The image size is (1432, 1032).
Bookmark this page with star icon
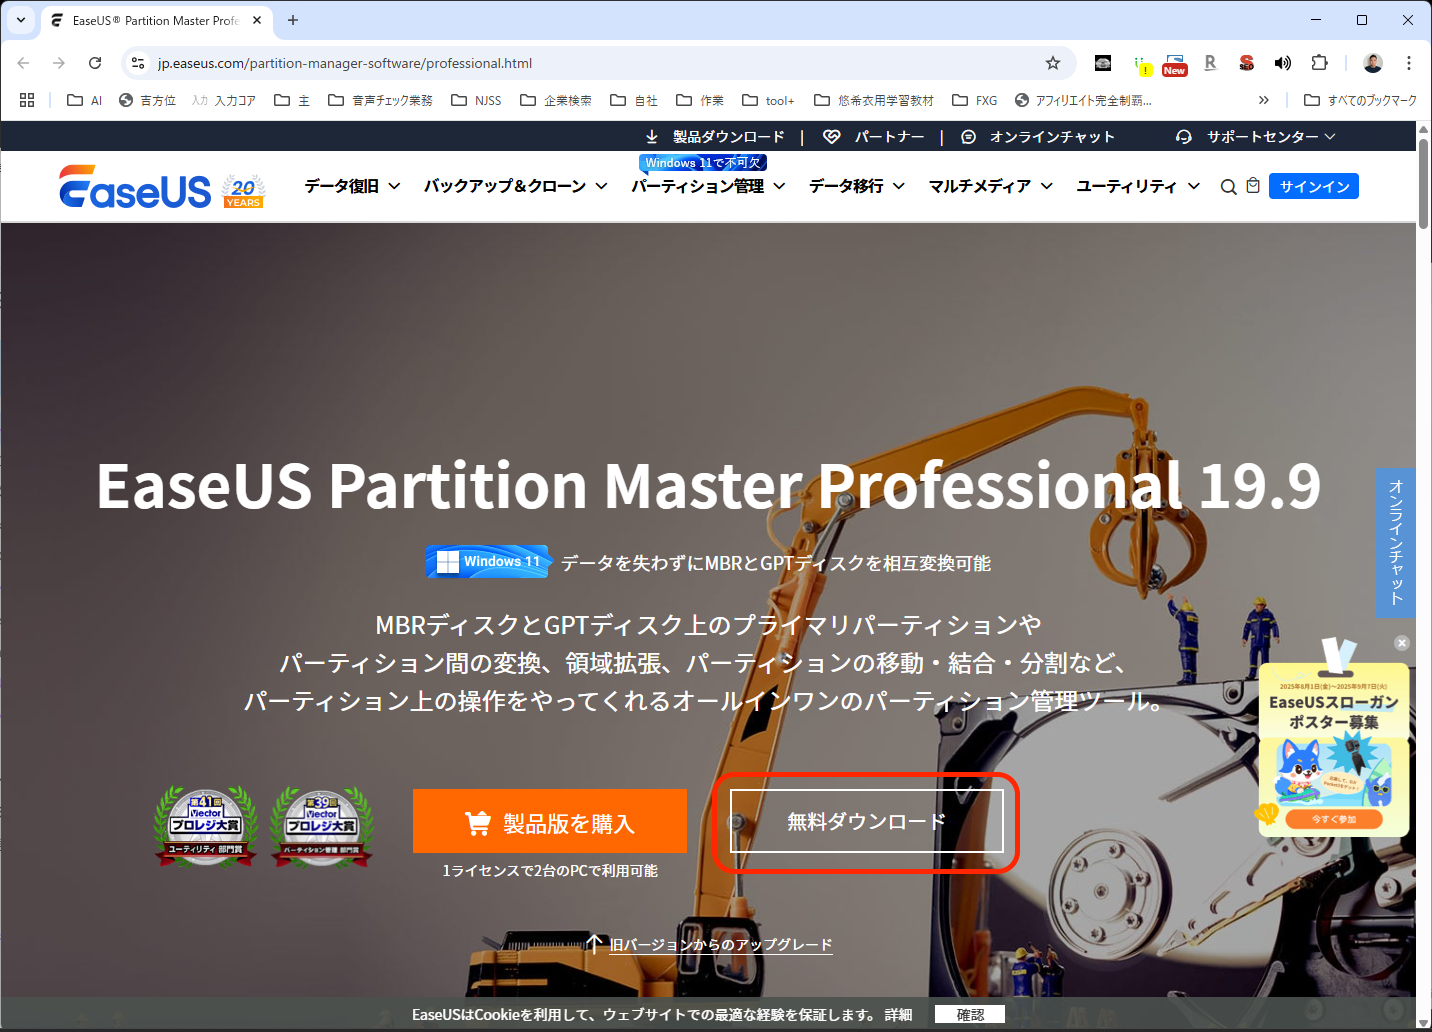coord(1053,63)
